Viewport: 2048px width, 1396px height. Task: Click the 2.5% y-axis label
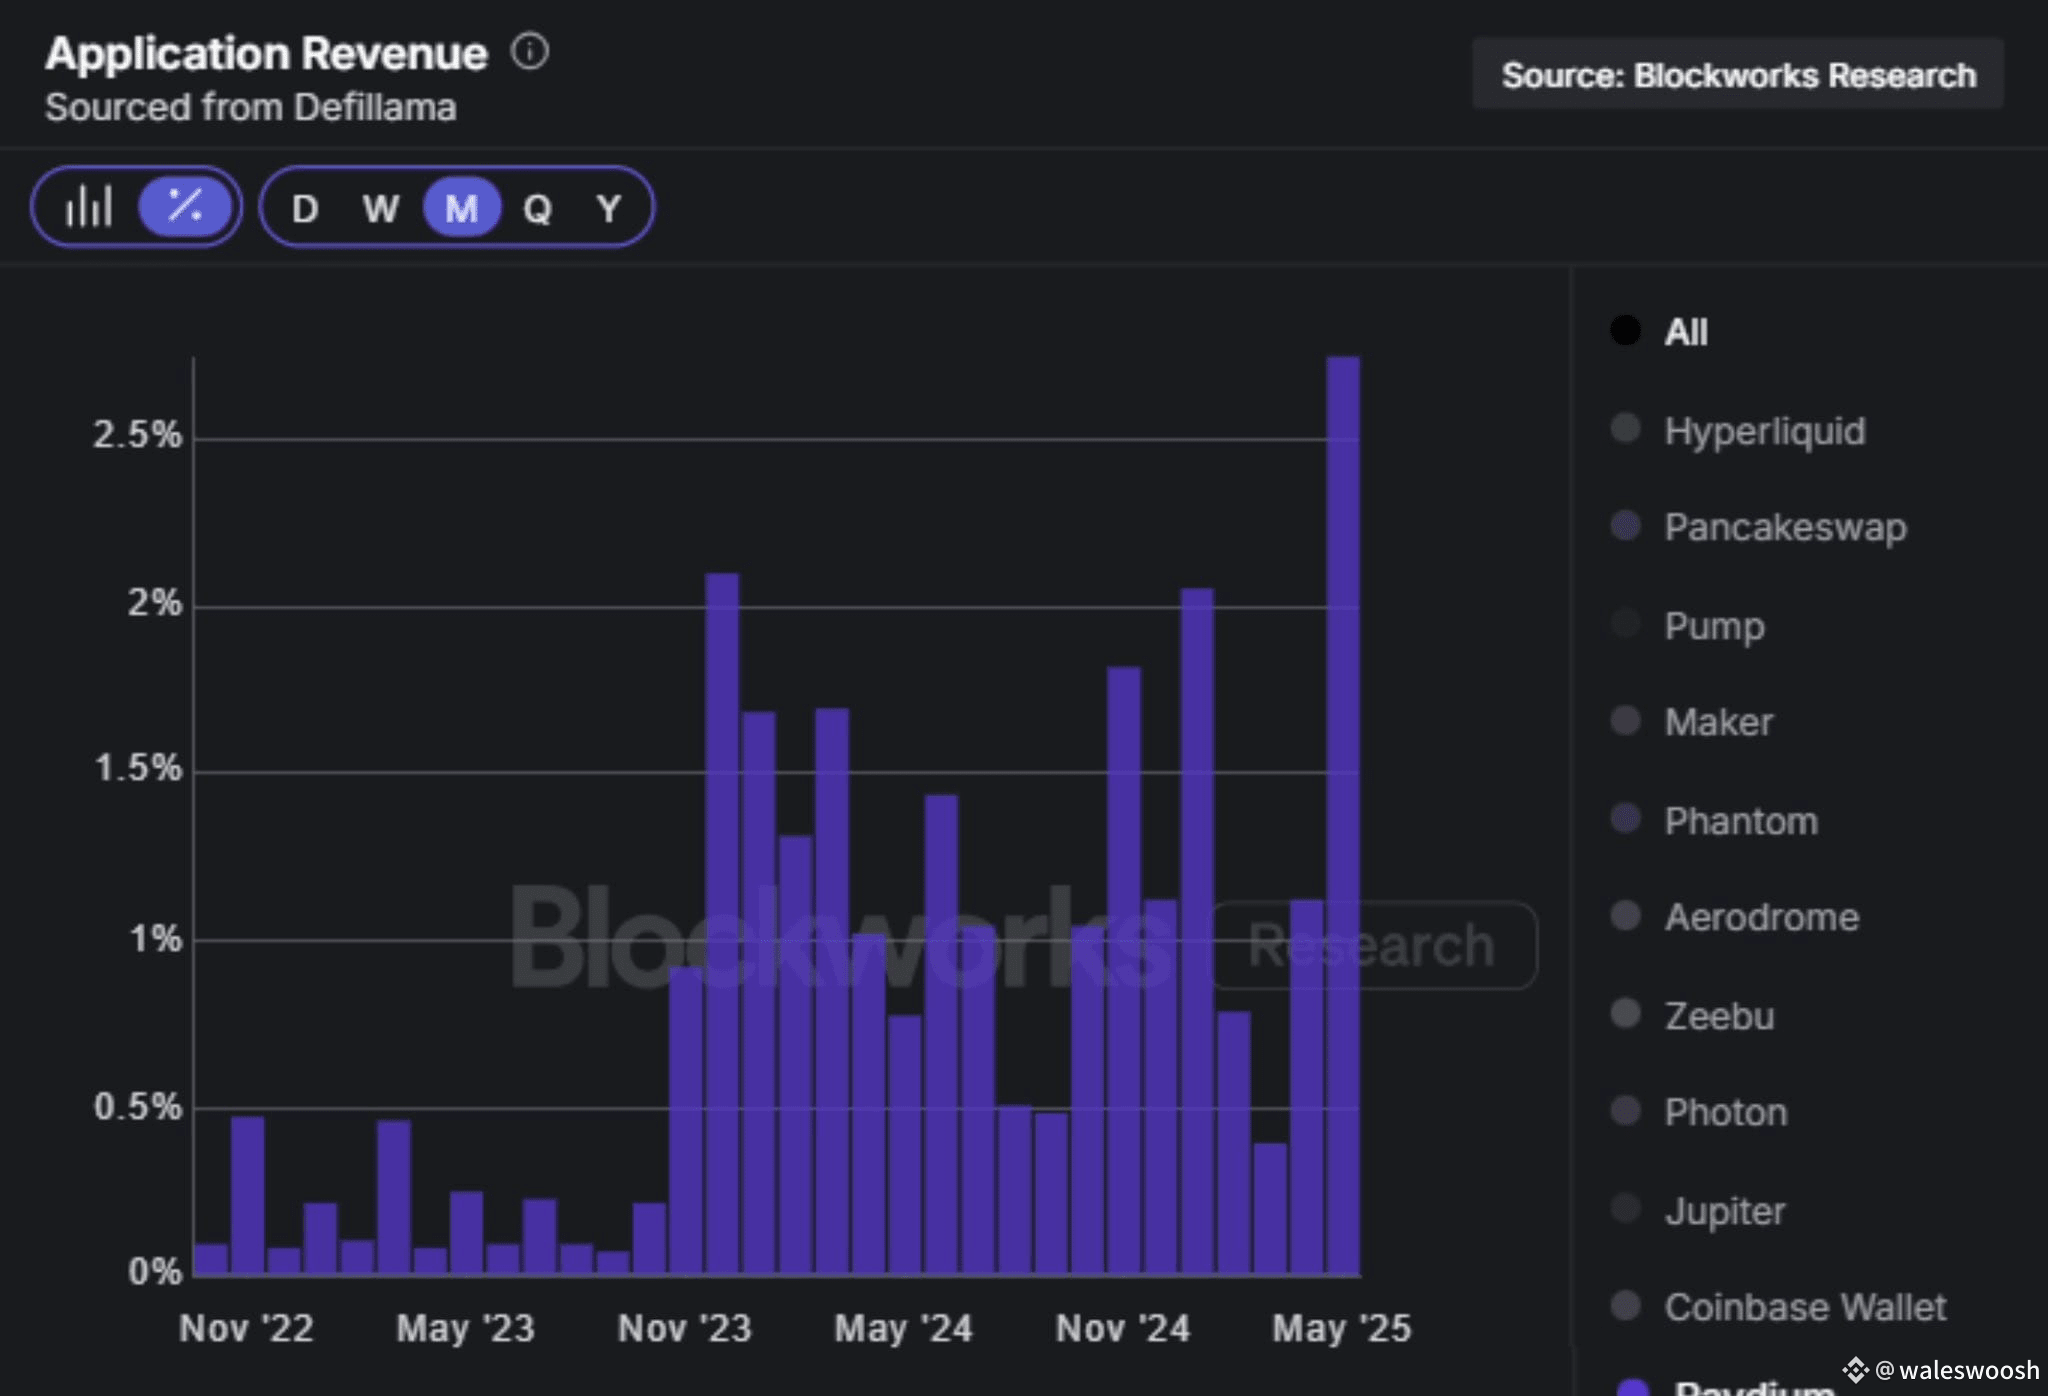tap(137, 435)
